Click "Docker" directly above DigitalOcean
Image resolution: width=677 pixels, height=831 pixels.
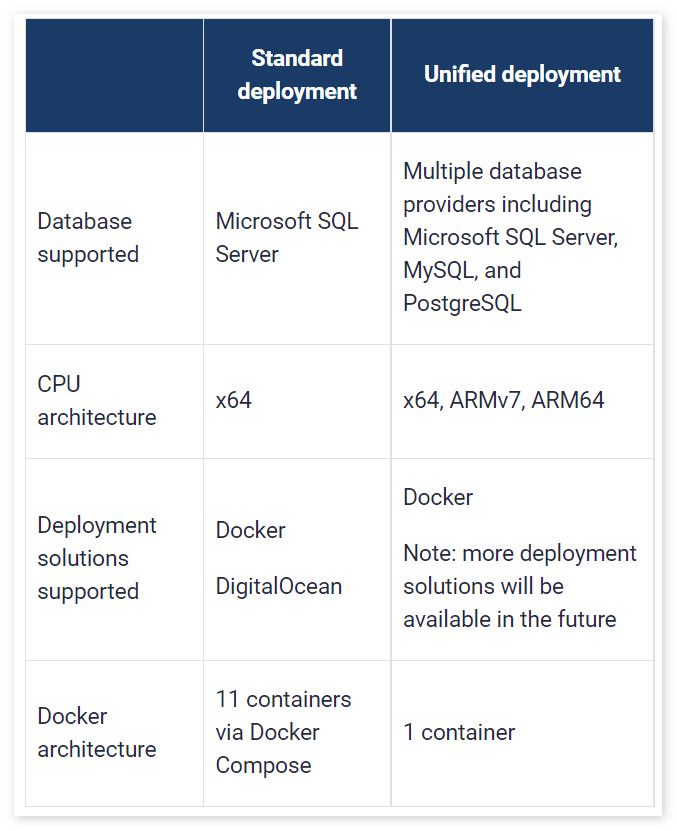(251, 530)
